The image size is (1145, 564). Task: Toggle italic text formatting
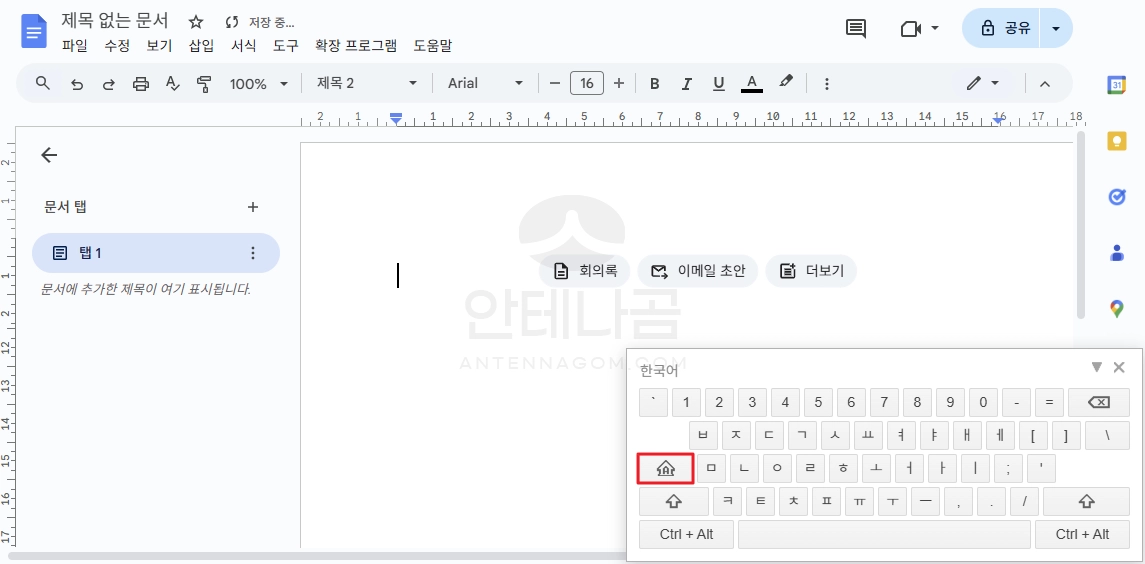coord(686,84)
